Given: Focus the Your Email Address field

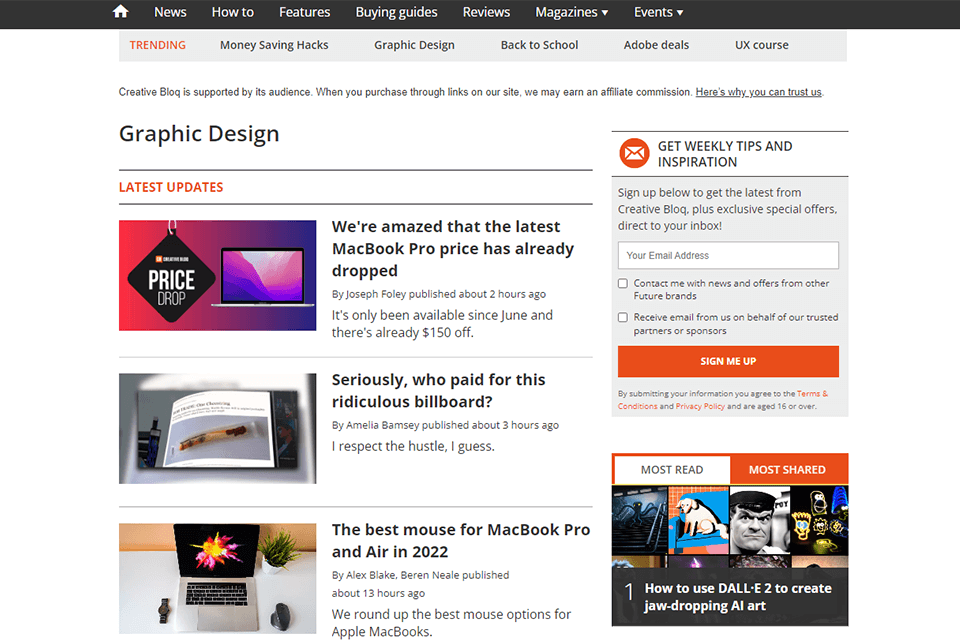Looking at the screenshot, I should 728,255.
